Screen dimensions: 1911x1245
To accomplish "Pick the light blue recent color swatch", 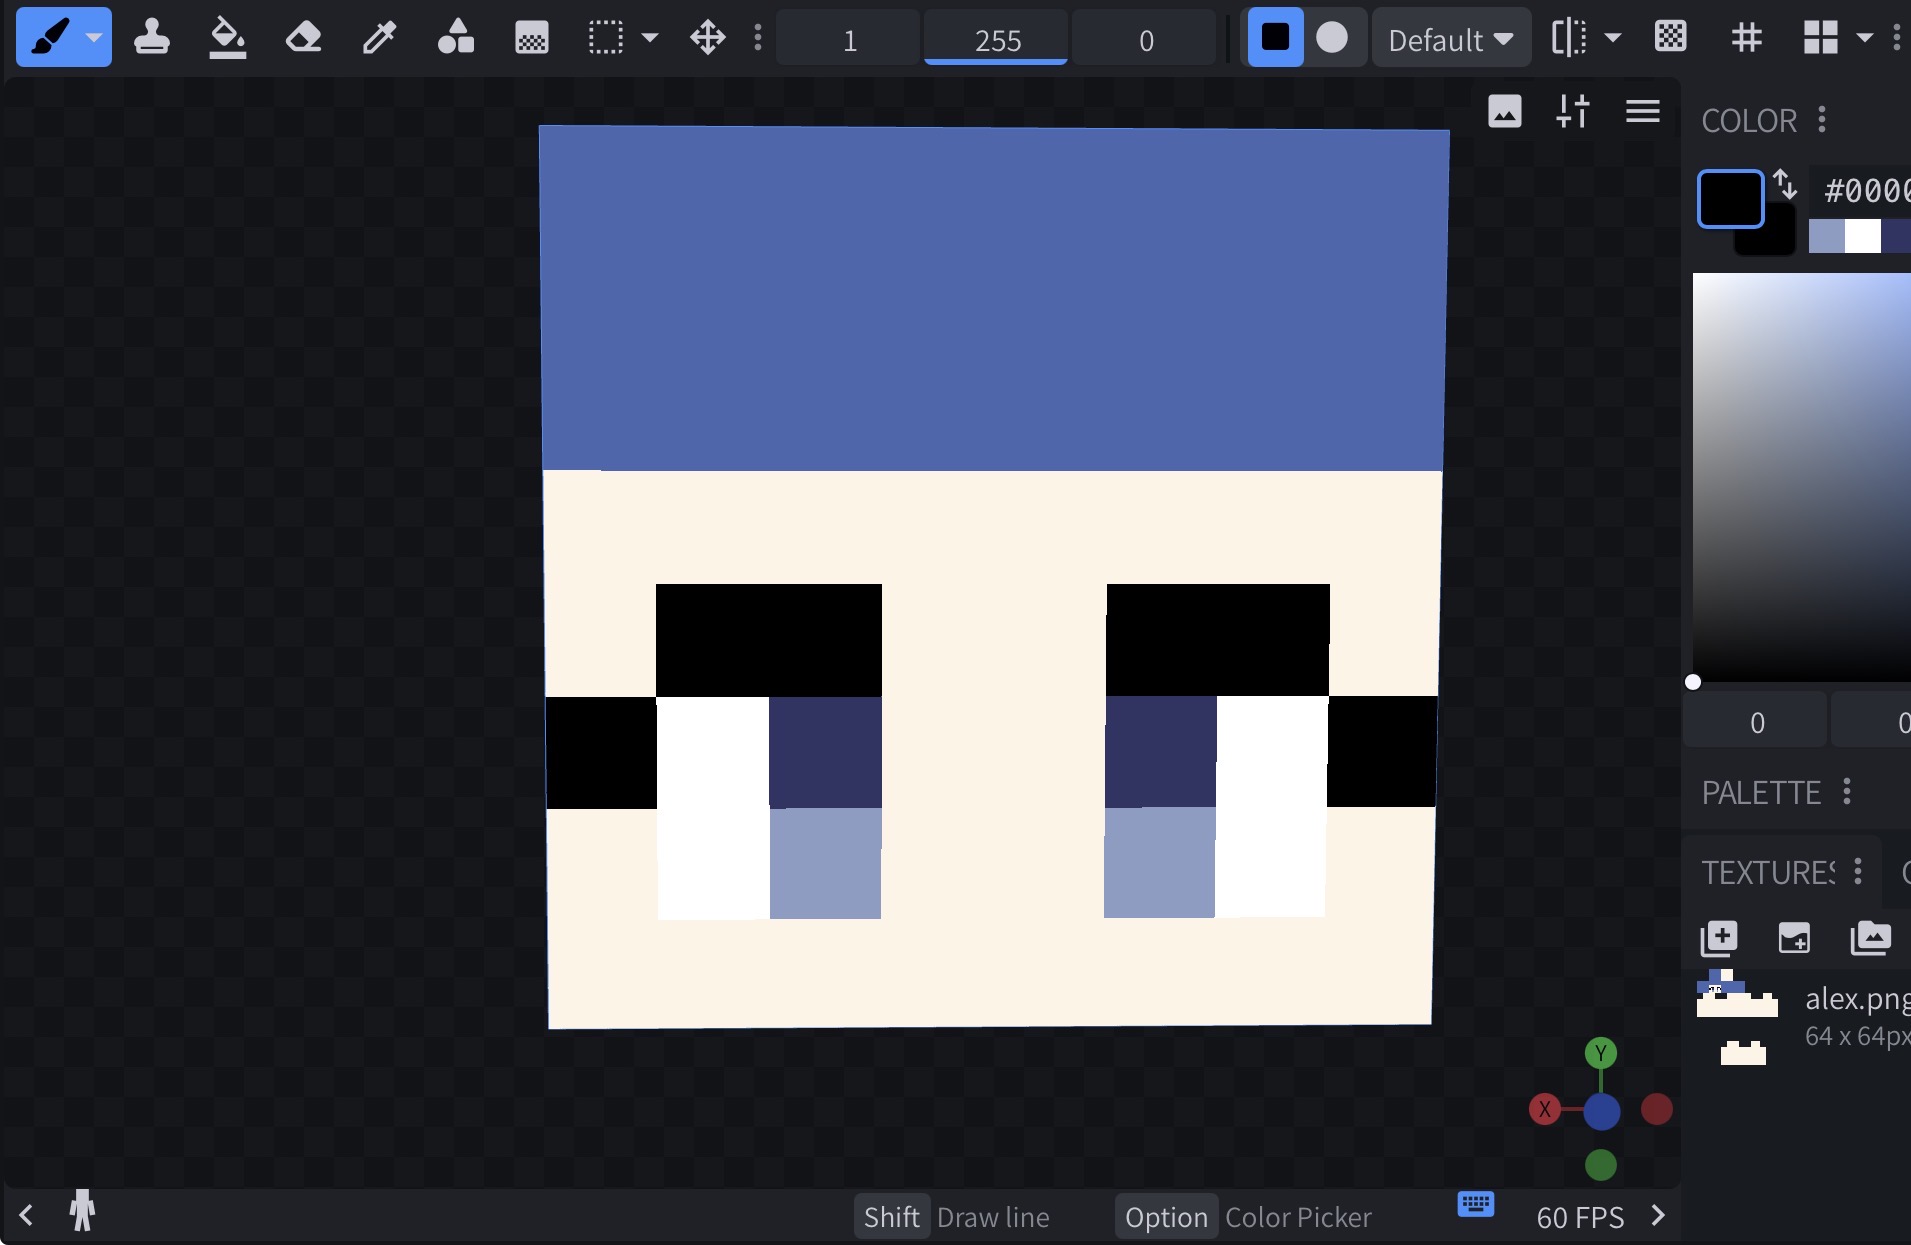I will [1827, 237].
